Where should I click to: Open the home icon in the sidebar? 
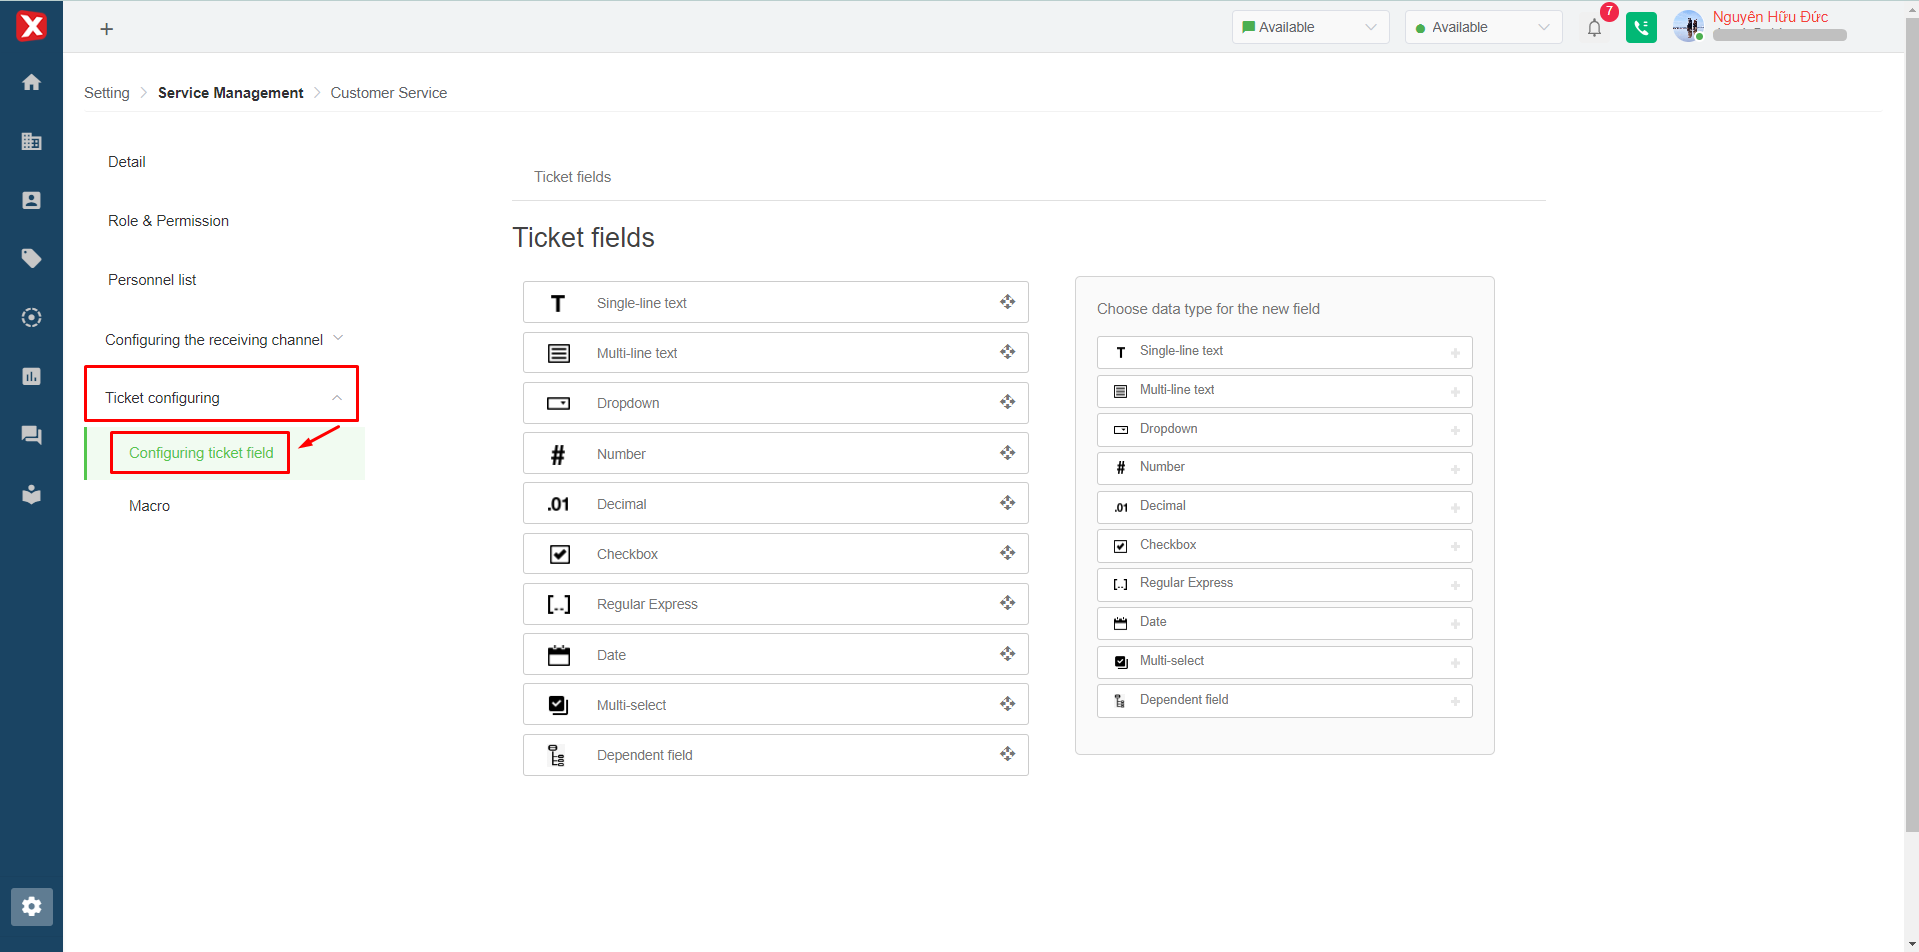[x=31, y=82]
